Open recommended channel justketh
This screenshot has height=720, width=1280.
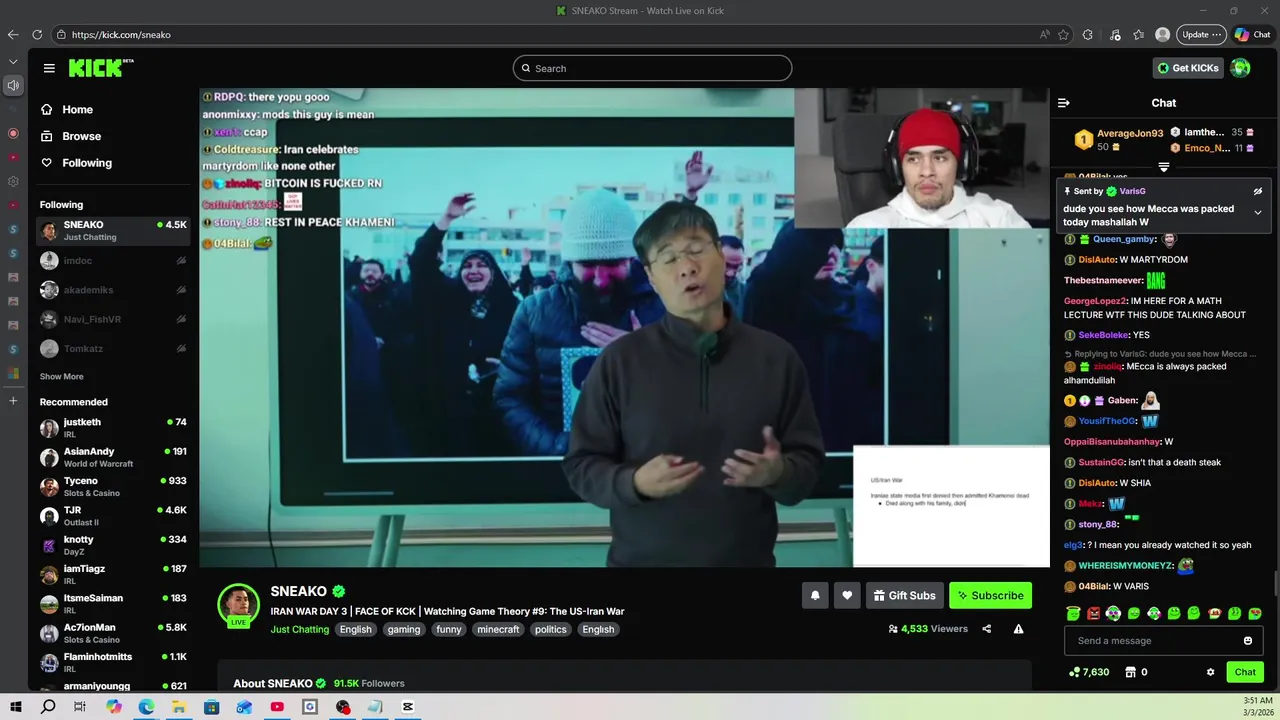[x=113, y=428]
